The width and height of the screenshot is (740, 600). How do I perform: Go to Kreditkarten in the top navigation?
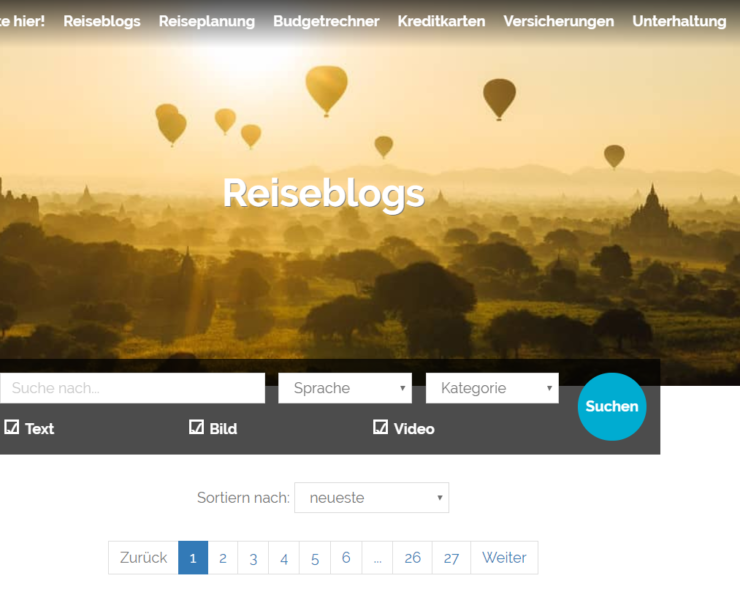[x=441, y=21]
